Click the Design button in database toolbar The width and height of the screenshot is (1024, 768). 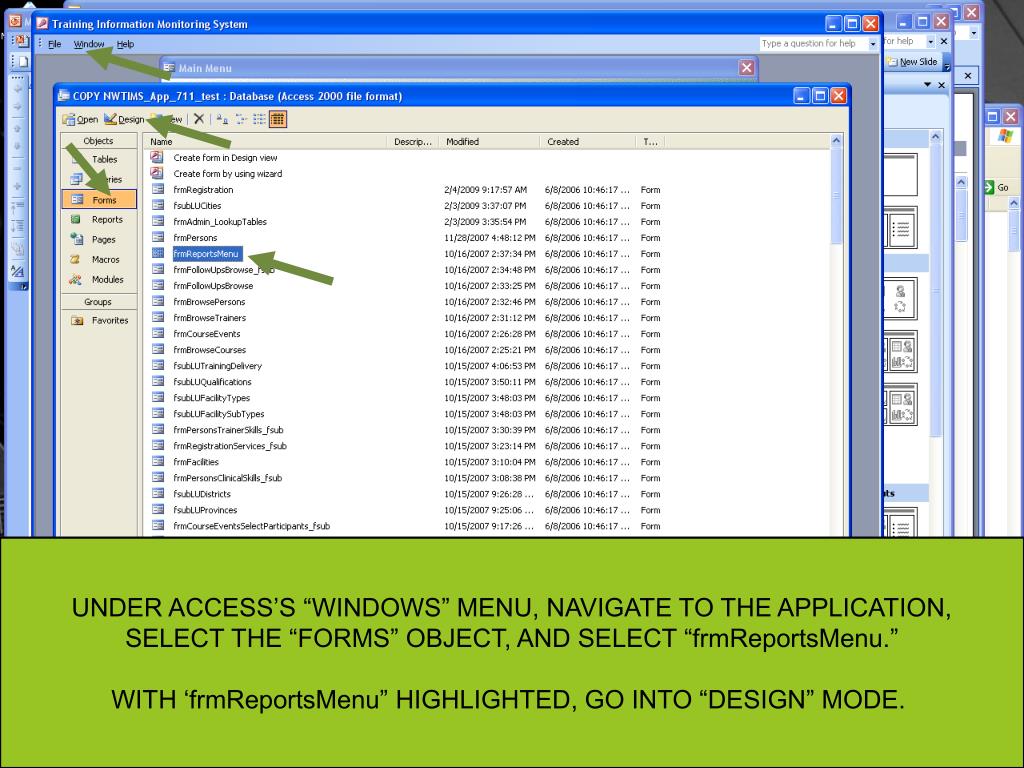point(124,120)
